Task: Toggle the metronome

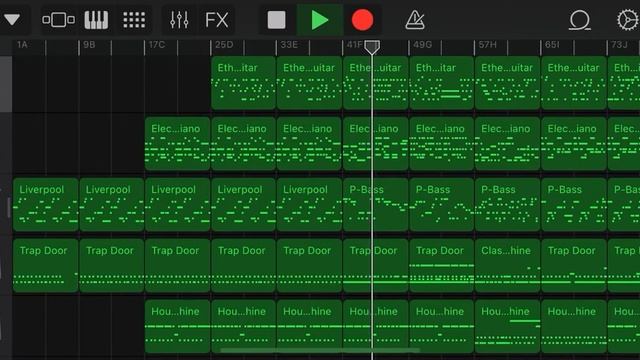Action: tap(415, 20)
